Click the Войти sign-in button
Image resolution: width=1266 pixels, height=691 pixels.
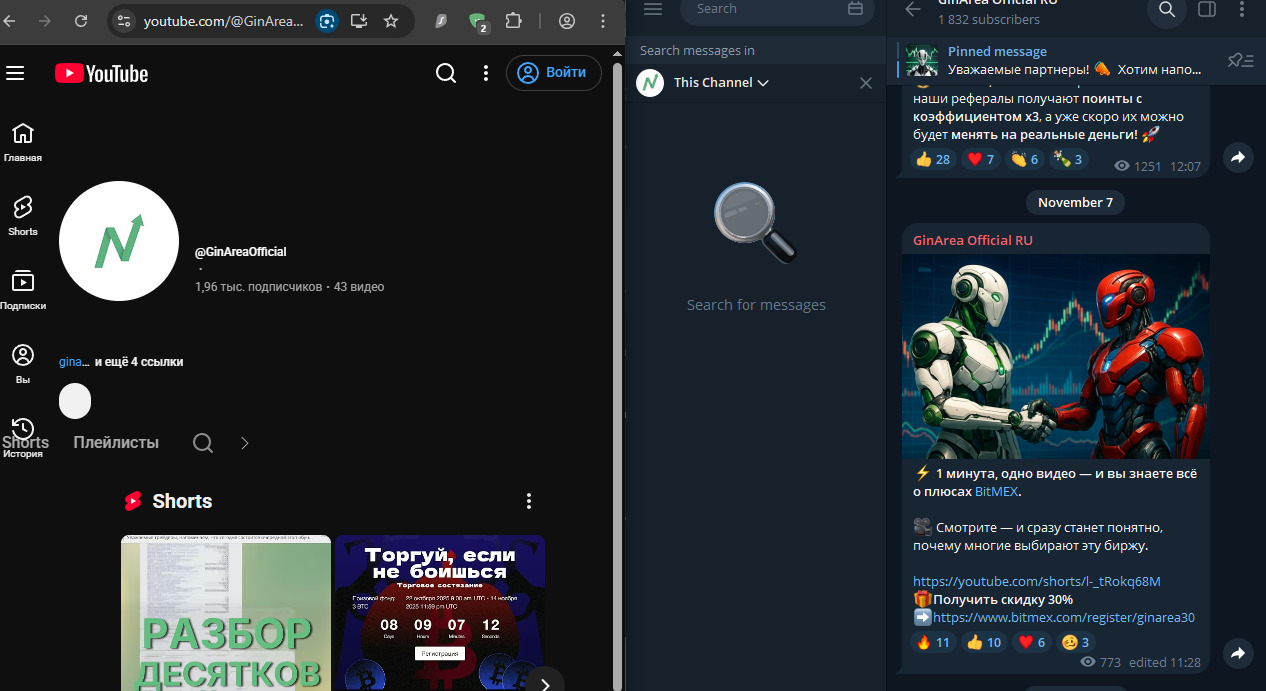tap(554, 73)
